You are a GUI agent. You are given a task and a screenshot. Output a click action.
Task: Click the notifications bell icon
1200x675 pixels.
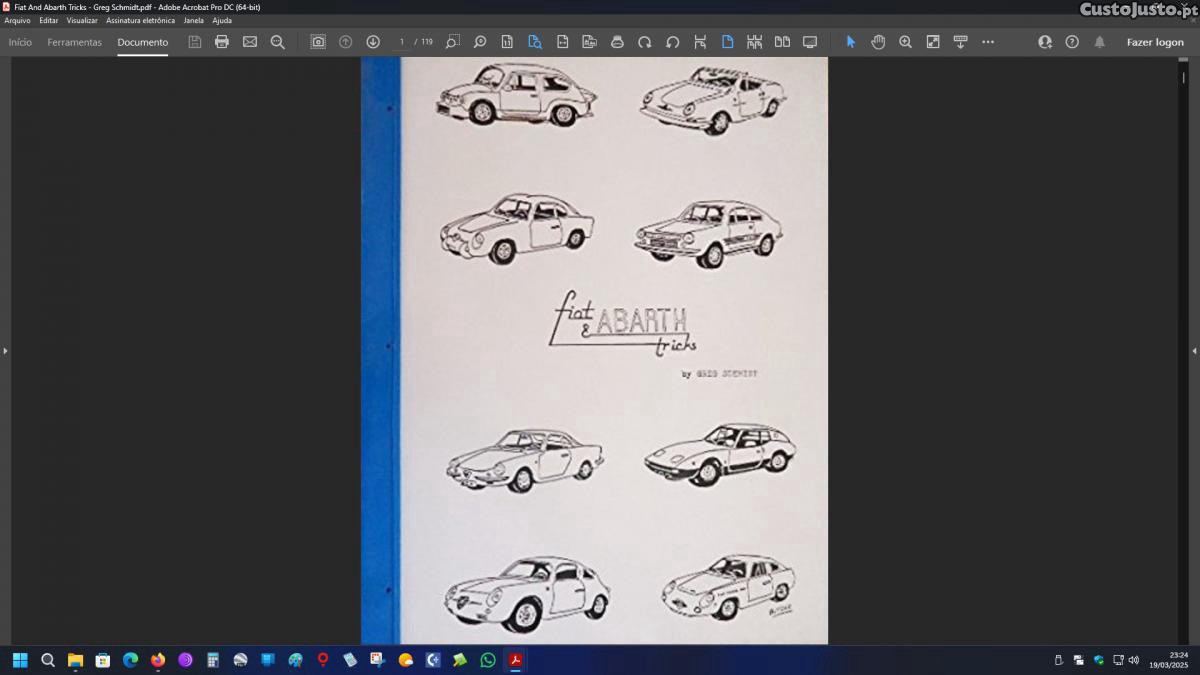[x=1100, y=42]
